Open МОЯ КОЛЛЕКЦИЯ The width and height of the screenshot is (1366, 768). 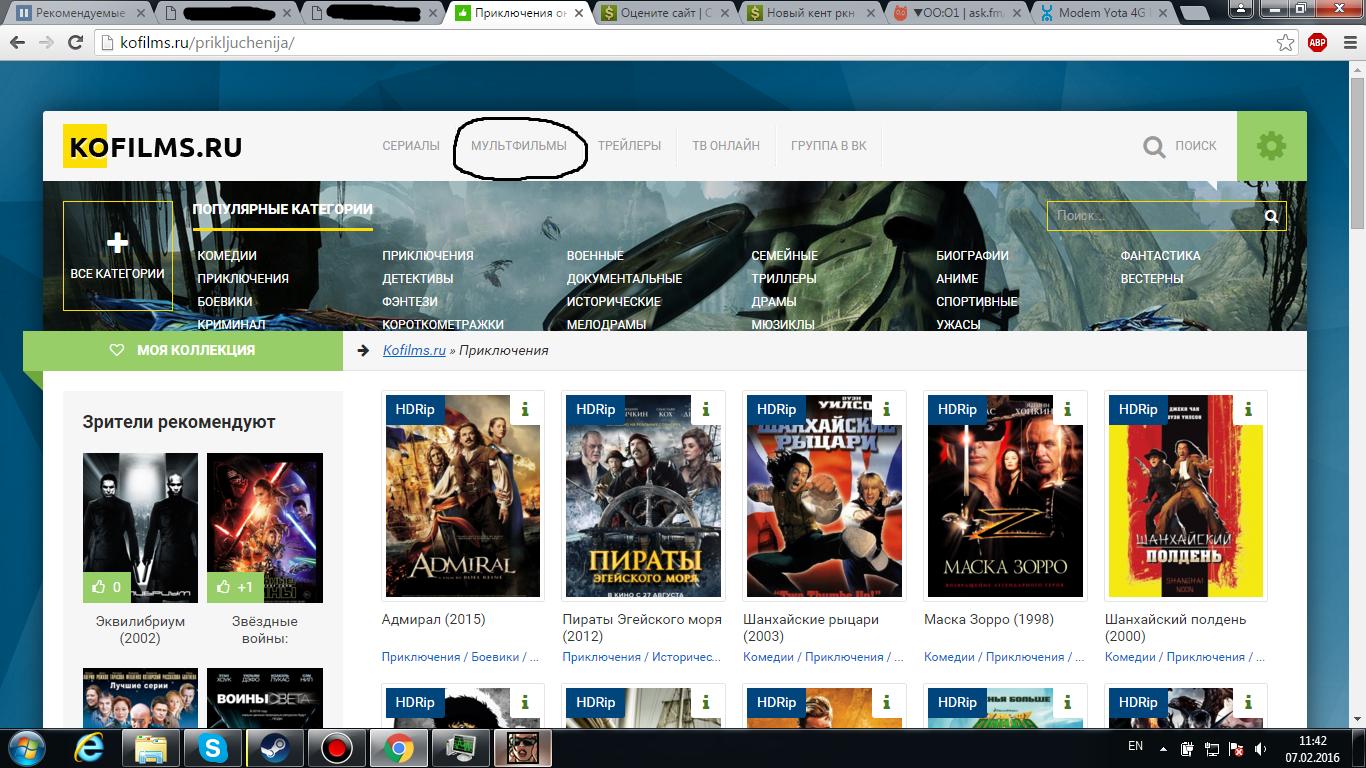183,351
